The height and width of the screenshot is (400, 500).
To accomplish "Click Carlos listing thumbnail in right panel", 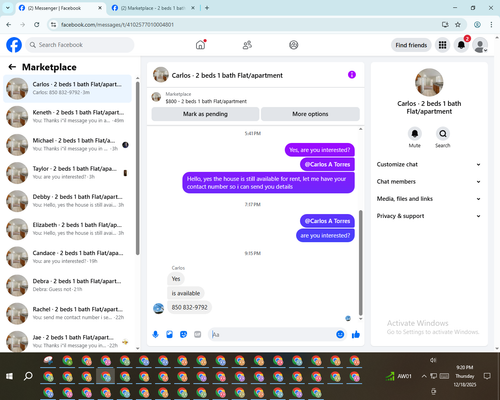I will click(429, 82).
